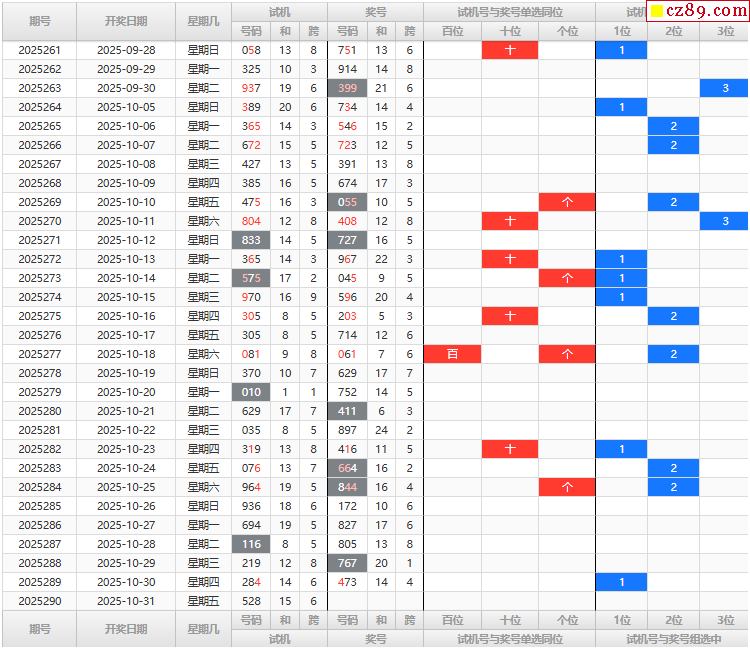Click date cell 2025-10-18
The image size is (750, 649).
(x=126, y=354)
